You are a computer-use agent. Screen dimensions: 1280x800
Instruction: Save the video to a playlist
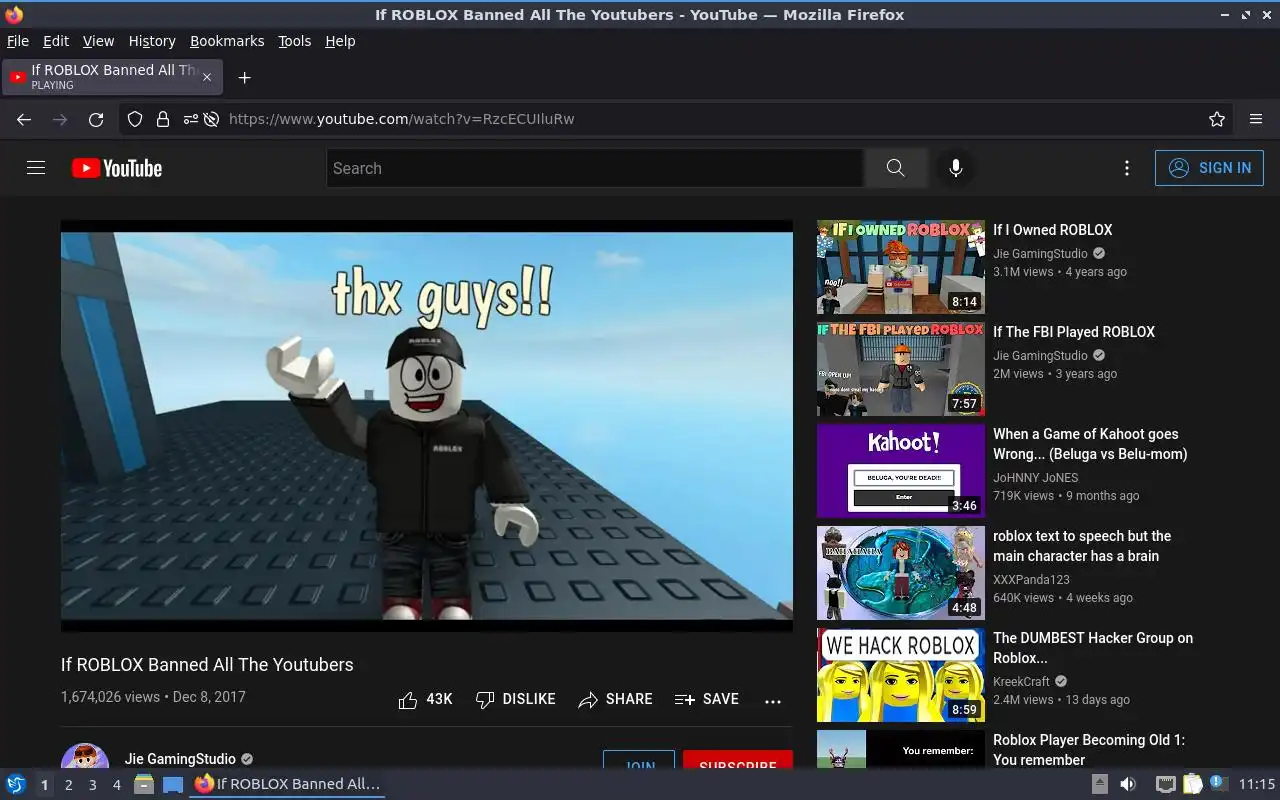point(707,700)
